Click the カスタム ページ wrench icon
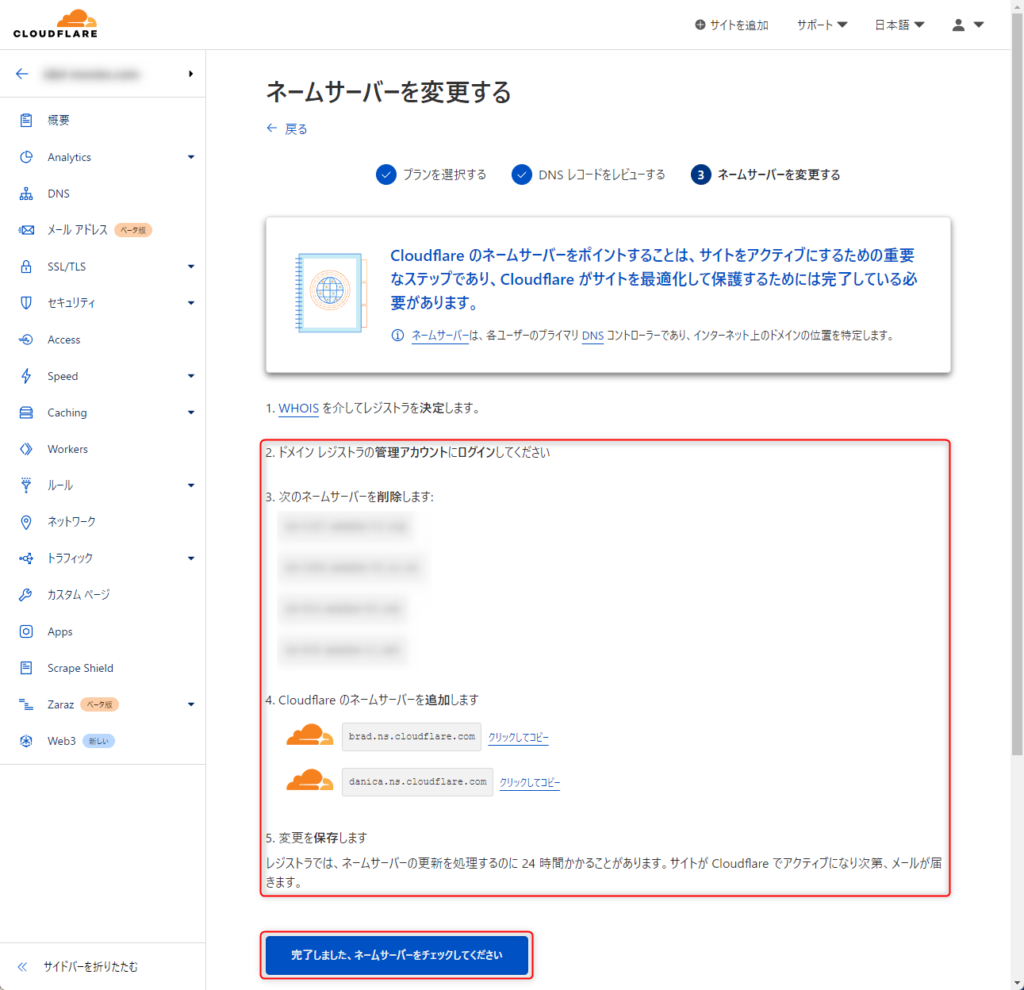 tap(26, 595)
